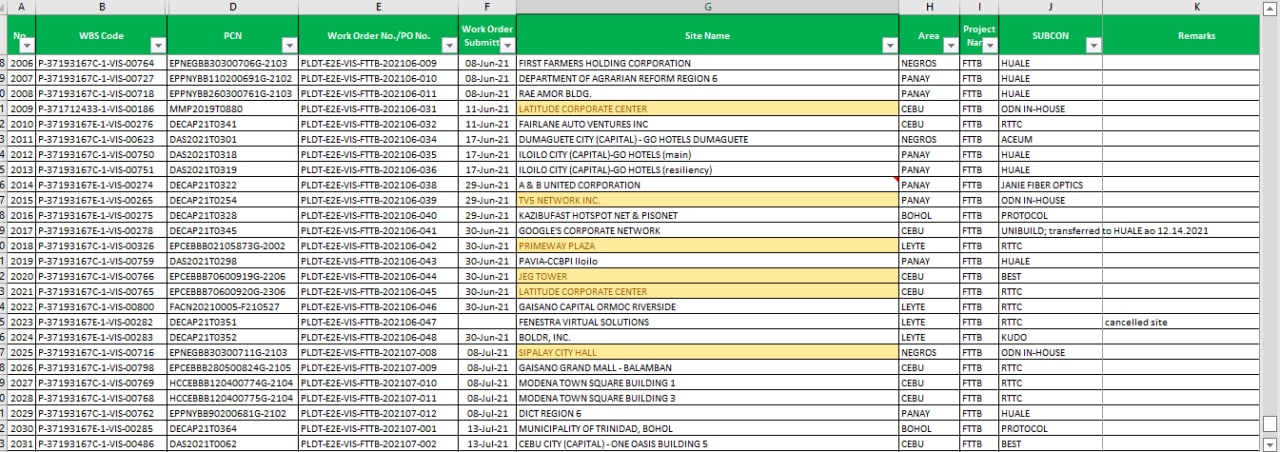
Task: Click the ACEUM subcon cell
Action: point(1050,139)
